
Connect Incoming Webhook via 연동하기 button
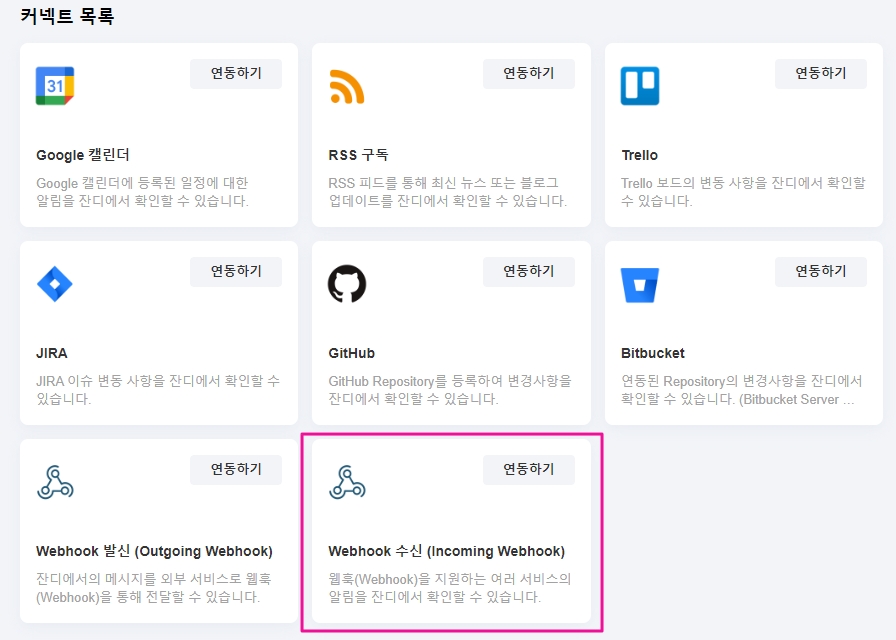pos(528,469)
